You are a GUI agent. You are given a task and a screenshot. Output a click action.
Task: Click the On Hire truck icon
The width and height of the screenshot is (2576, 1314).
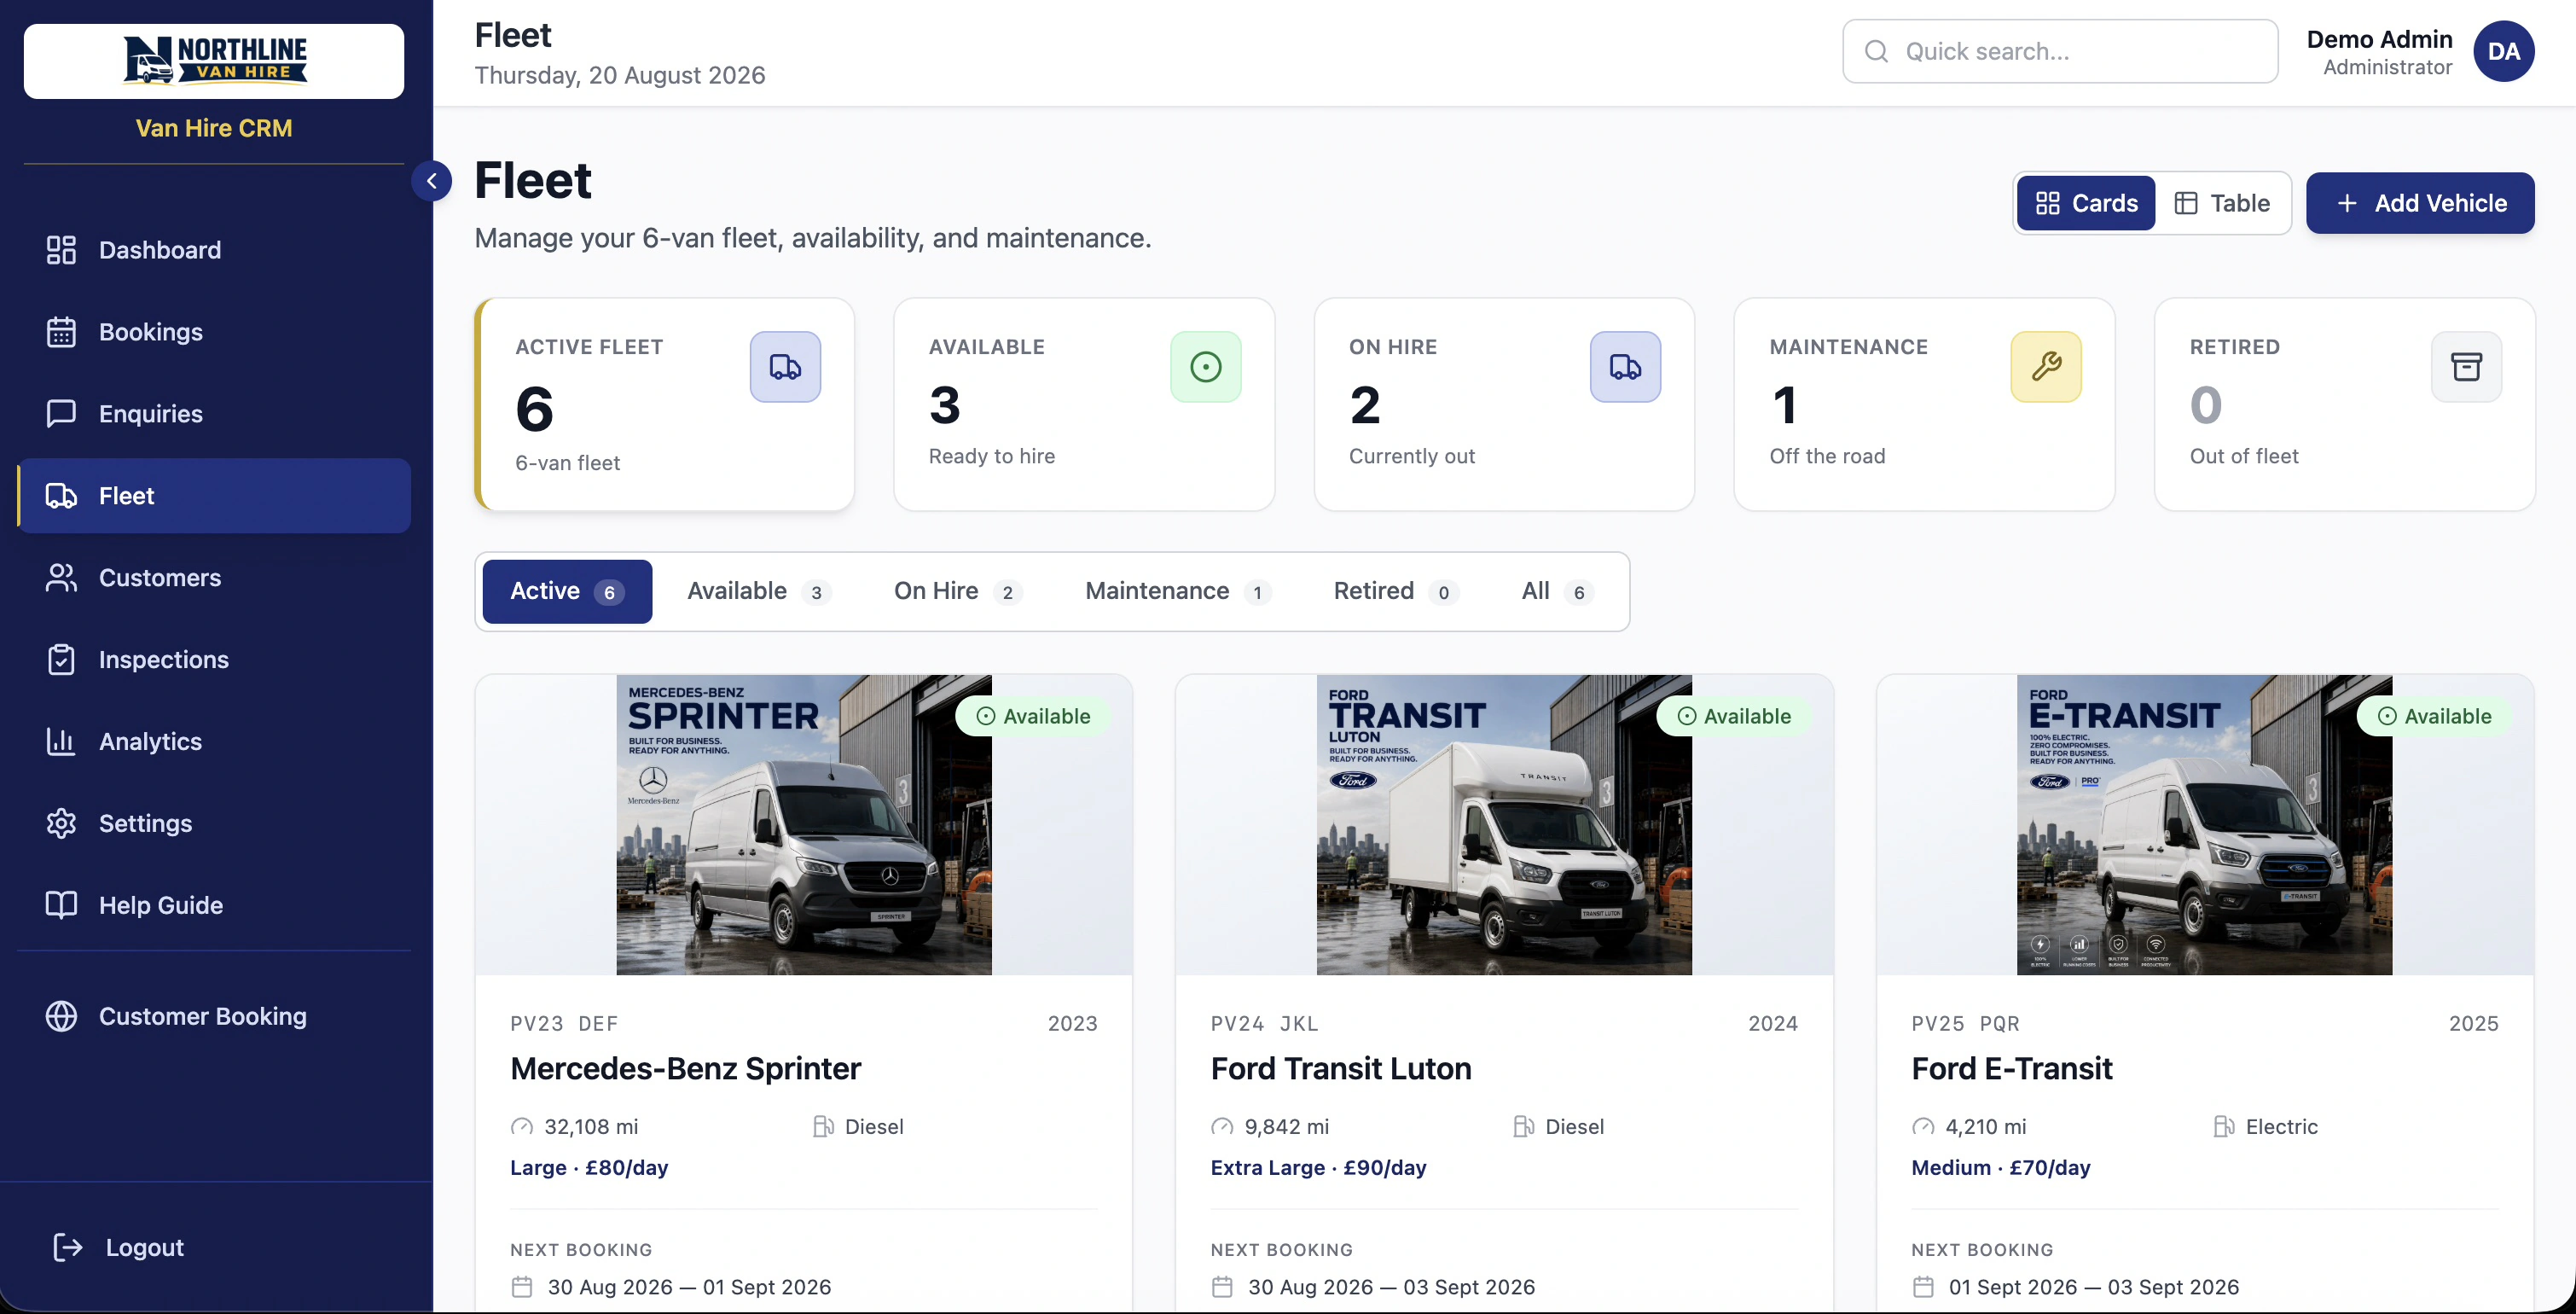point(1625,368)
